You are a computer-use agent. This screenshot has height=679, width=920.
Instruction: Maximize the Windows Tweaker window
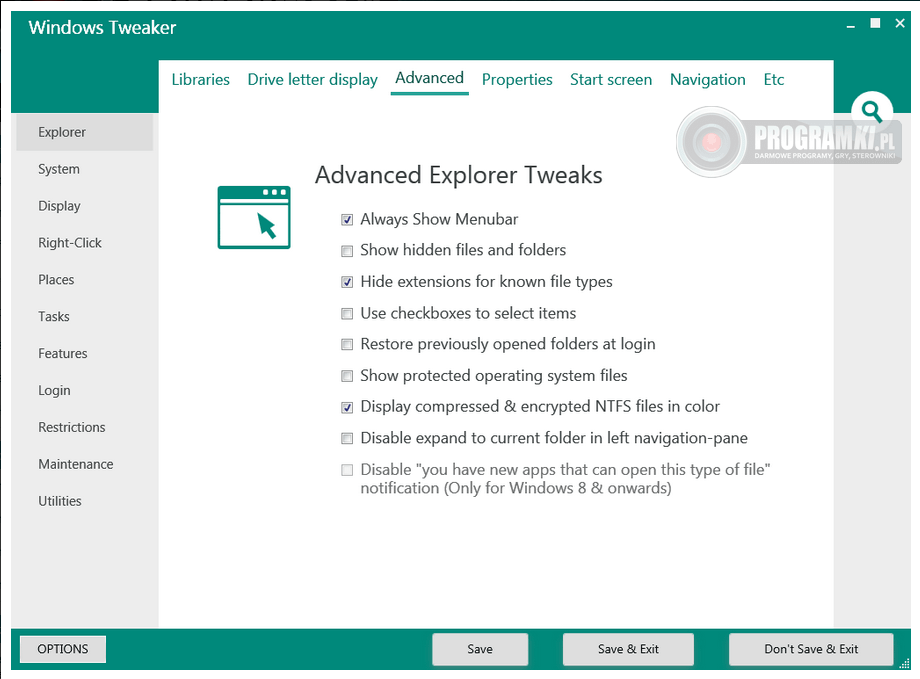pyautogui.click(x=875, y=23)
